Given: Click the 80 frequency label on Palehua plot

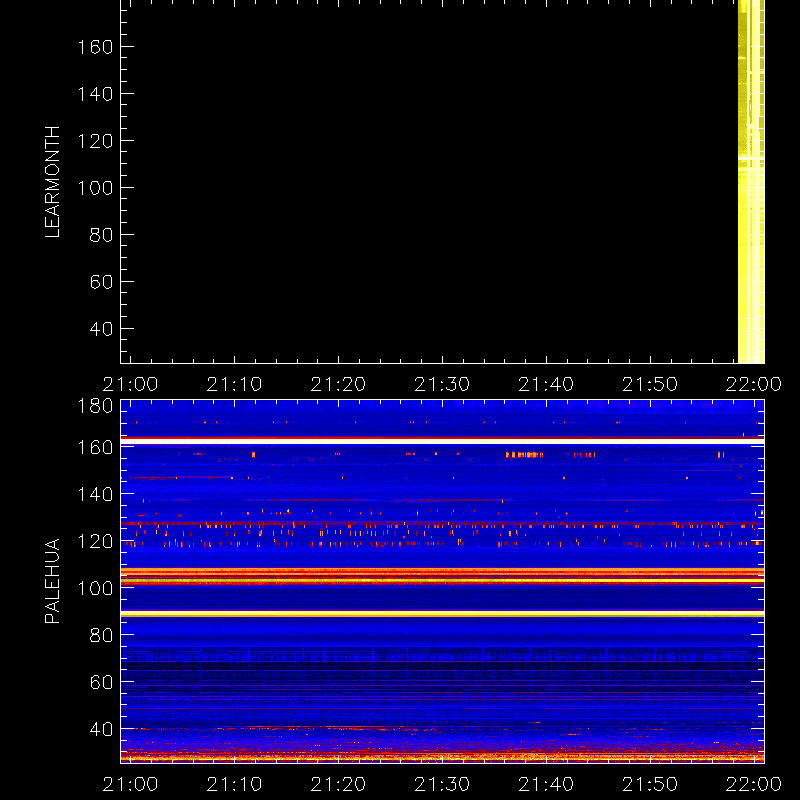Looking at the screenshot, I should pos(101,635).
